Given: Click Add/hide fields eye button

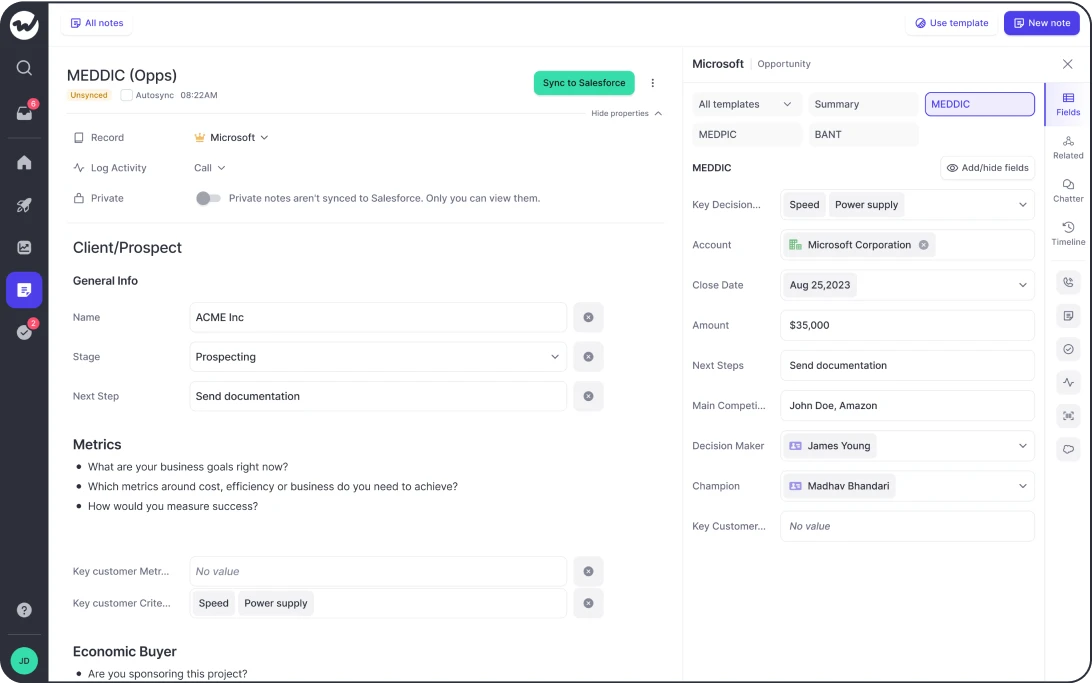Looking at the screenshot, I should [988, 168].
